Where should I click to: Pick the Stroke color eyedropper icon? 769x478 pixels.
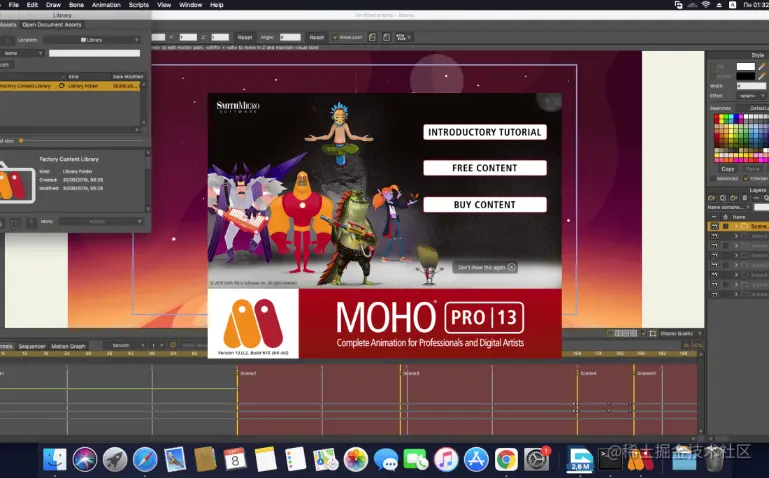762,76
